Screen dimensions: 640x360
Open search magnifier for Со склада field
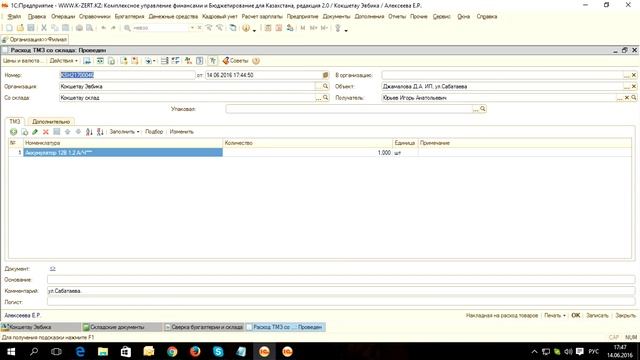tap(325, 98)
